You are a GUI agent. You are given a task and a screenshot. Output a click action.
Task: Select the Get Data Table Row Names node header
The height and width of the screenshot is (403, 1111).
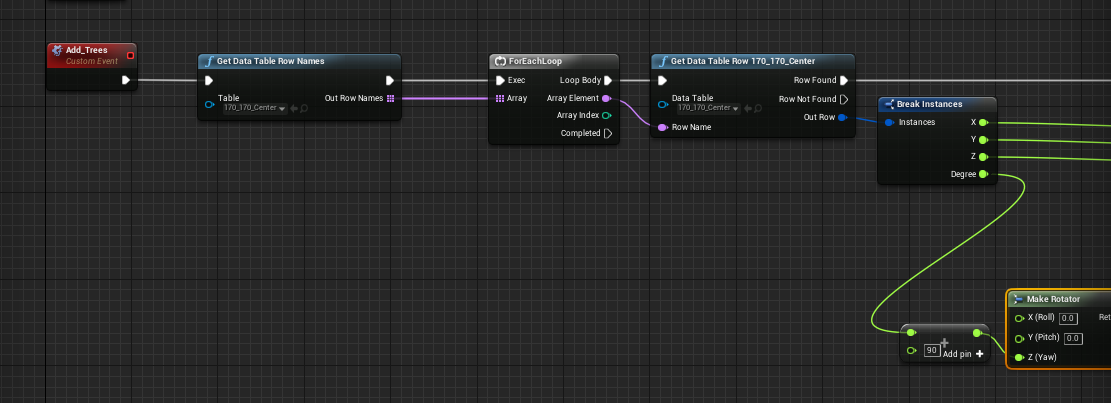point(299,61)
